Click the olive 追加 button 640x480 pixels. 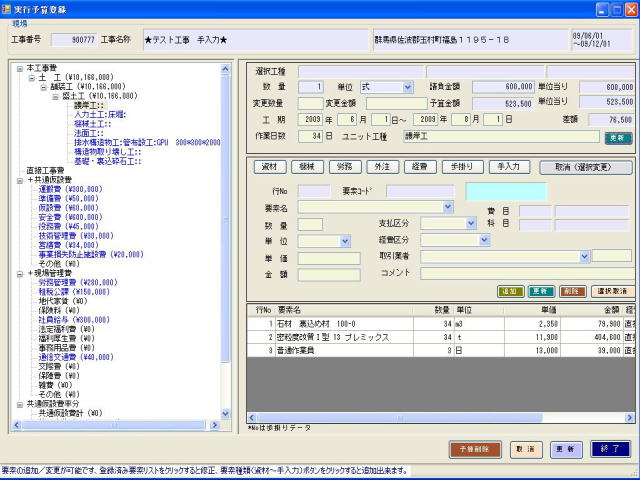pos(511,291)
